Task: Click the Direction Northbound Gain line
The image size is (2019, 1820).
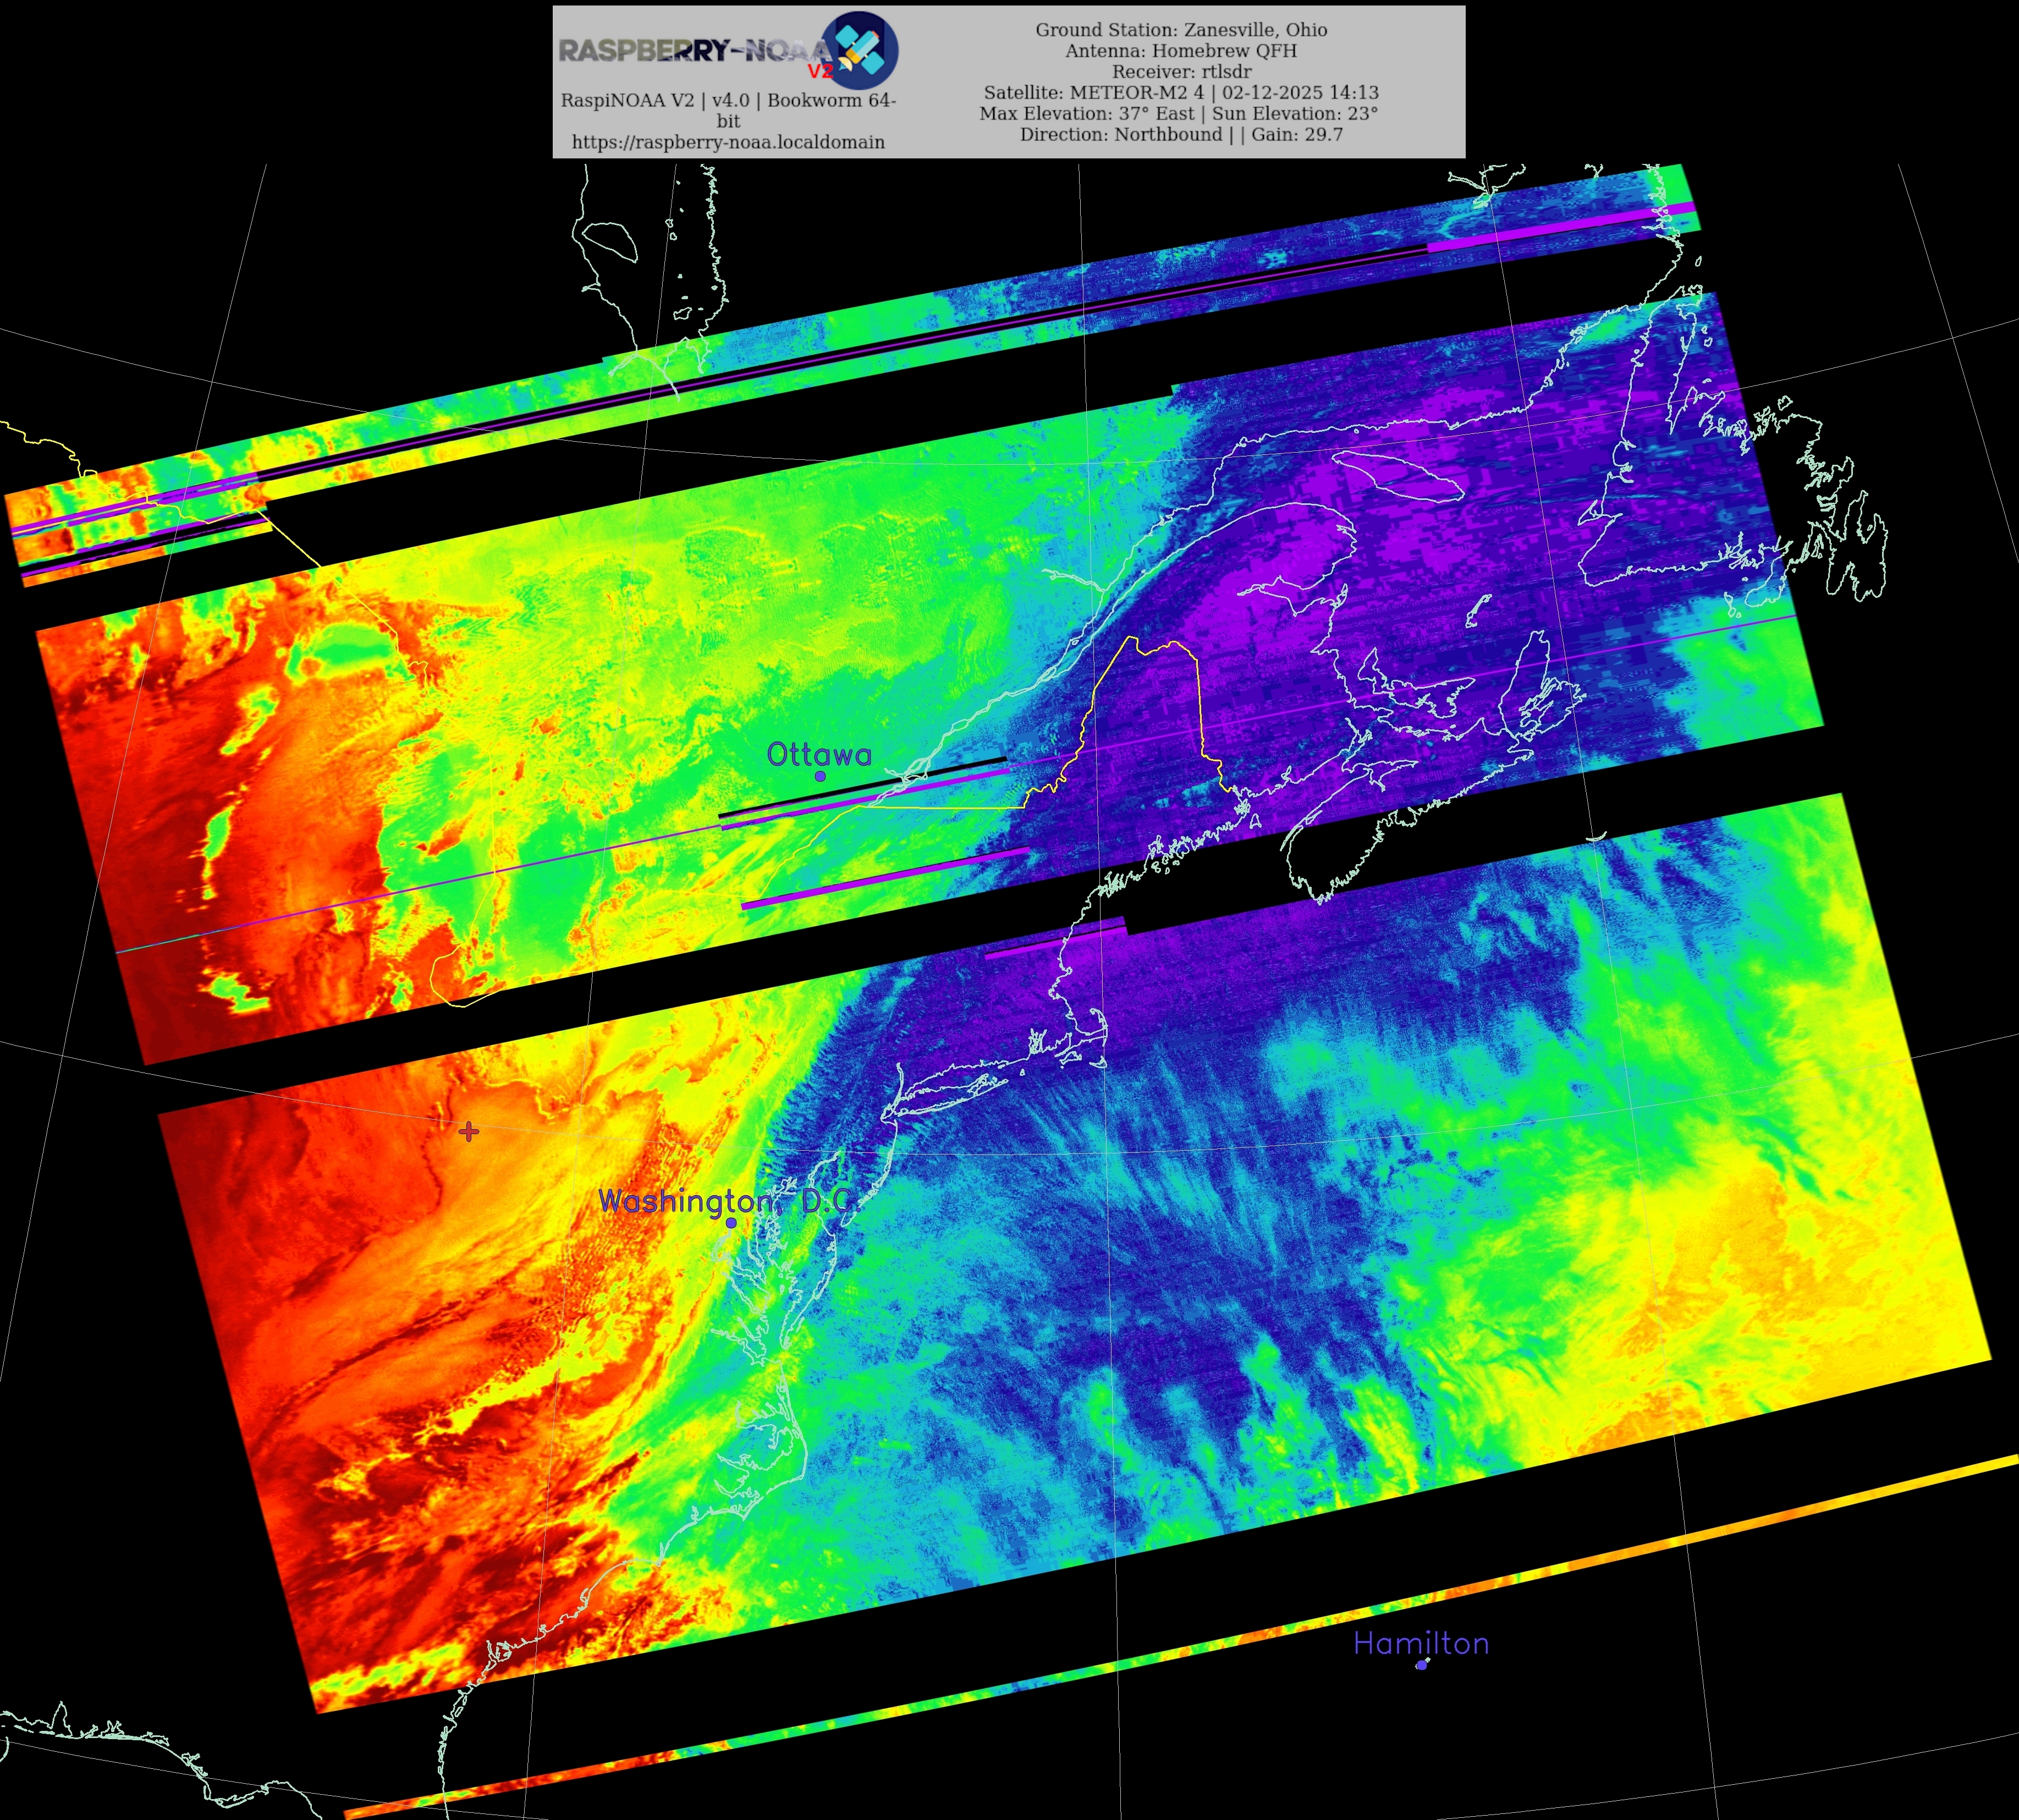Action: coord(1181,135)
